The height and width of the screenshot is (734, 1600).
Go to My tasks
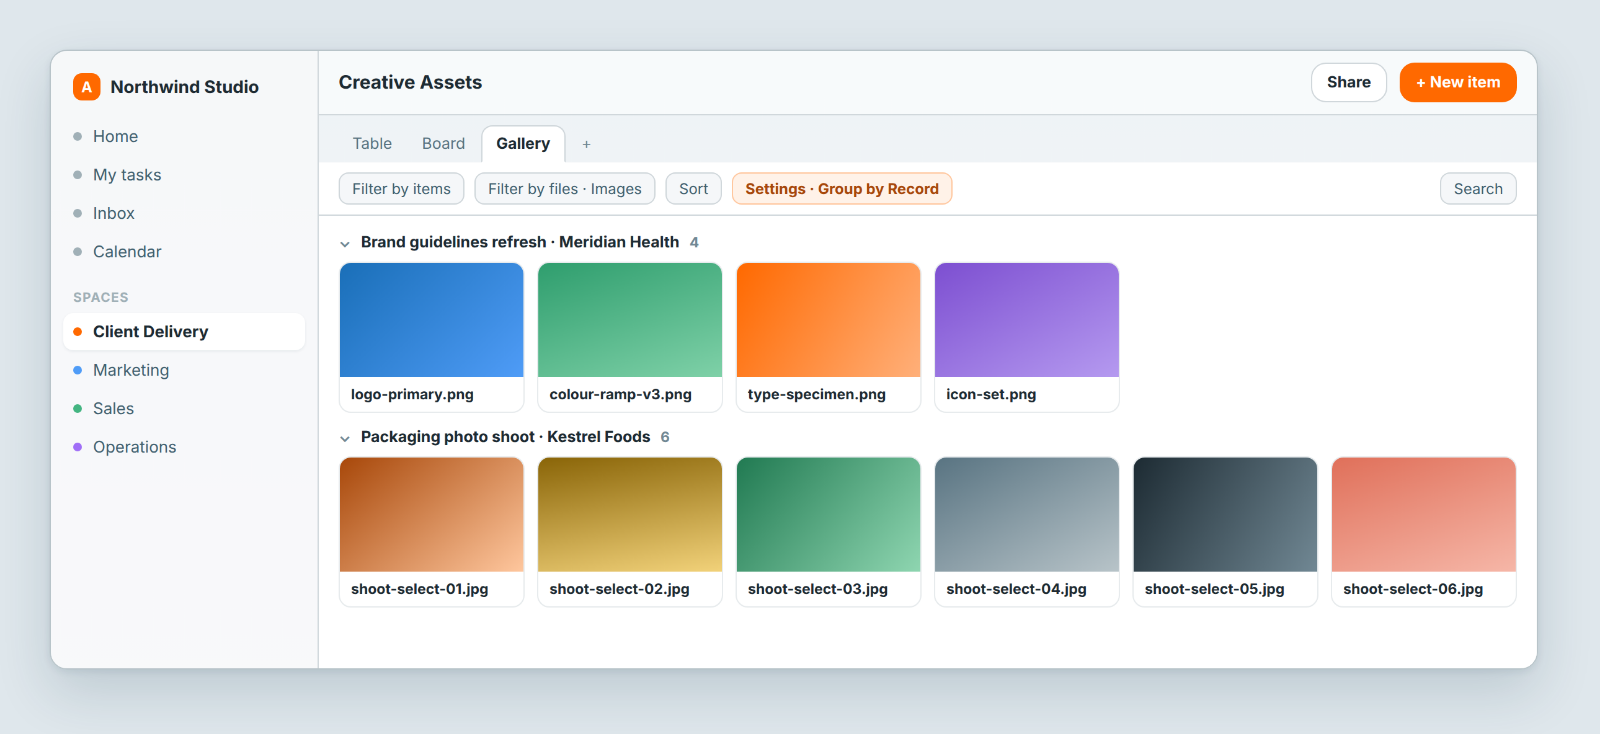click(184, 175)
